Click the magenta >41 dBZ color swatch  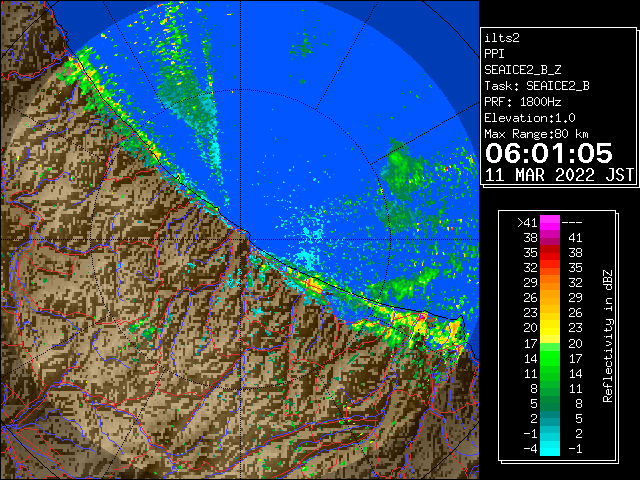[550, 222]
